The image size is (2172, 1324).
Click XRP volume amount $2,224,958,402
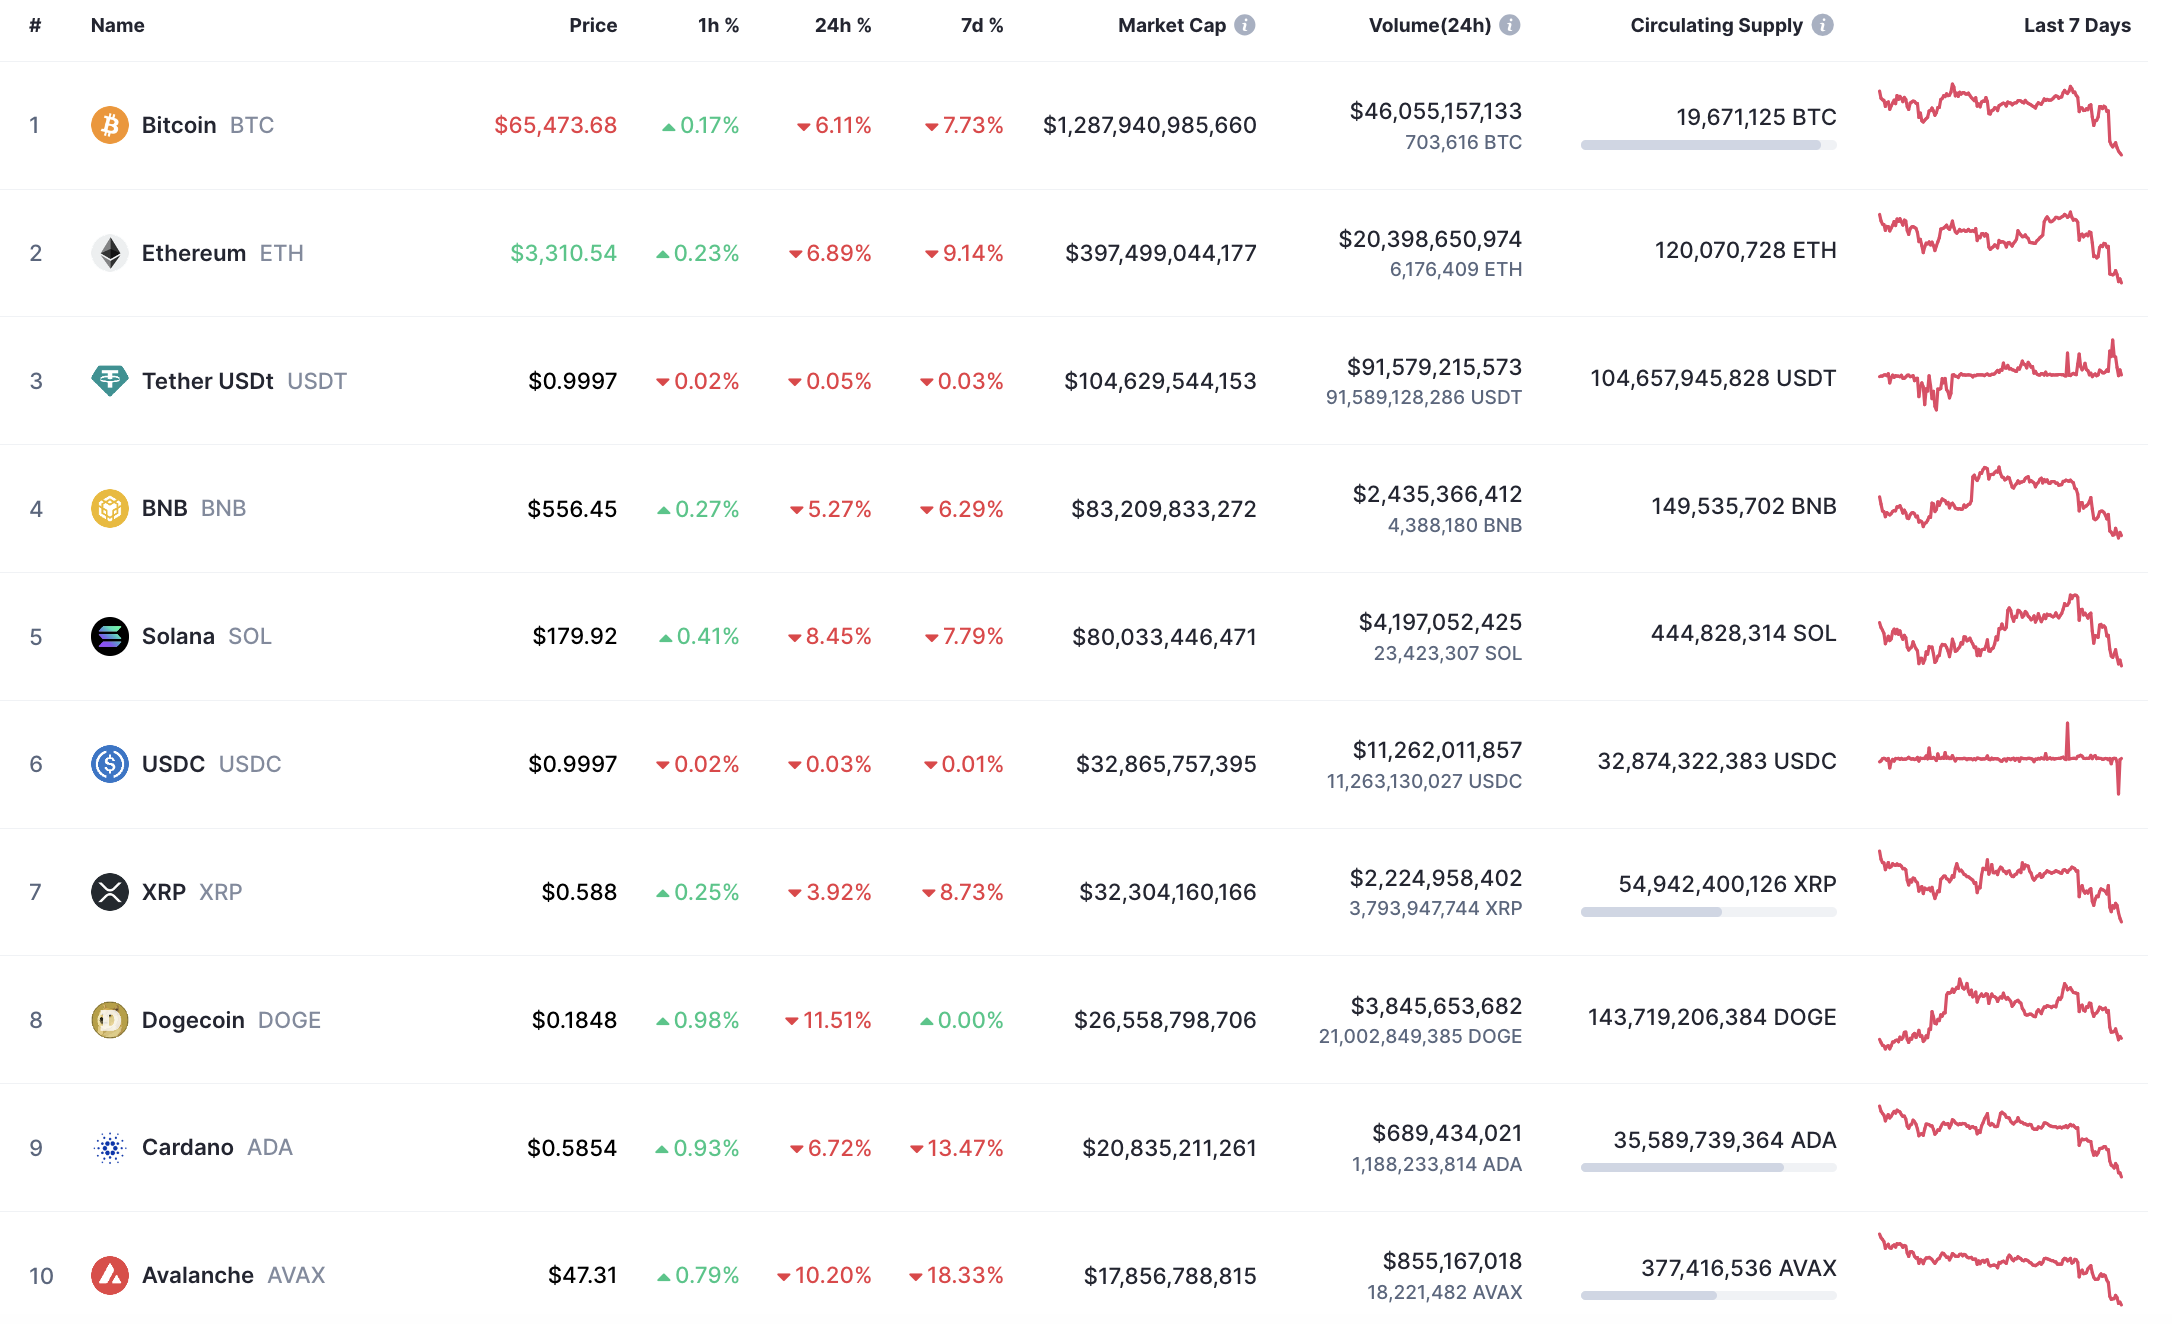pyautogui.click(x=1435, y=878)
